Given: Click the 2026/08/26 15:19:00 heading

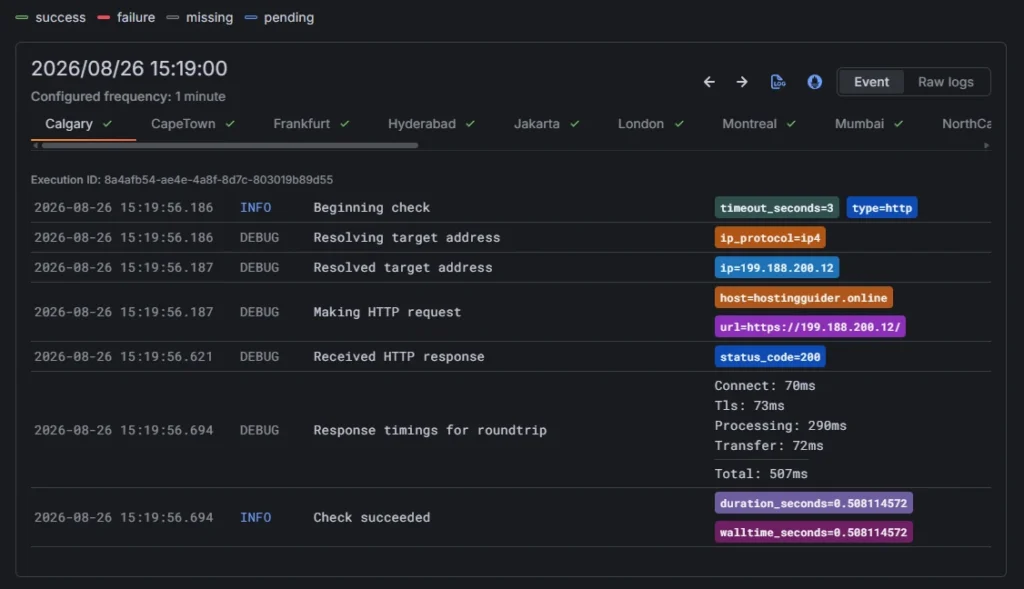Looking at the screenshot, I should click(x=129, y=69).
